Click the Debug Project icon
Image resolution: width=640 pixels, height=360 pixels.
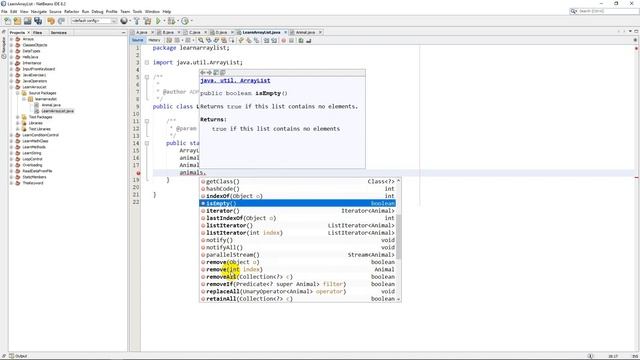tap(171, 21)
